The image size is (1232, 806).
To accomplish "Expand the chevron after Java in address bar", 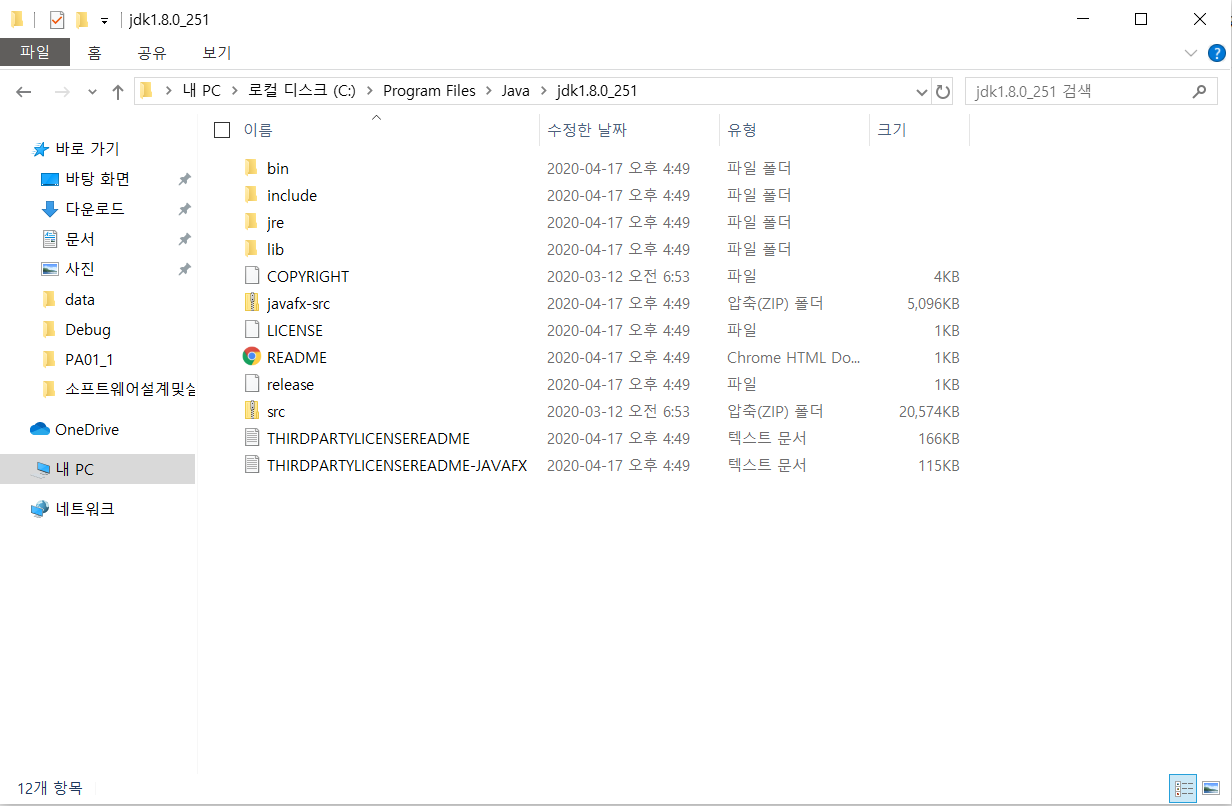I will (x=545, y=91).
